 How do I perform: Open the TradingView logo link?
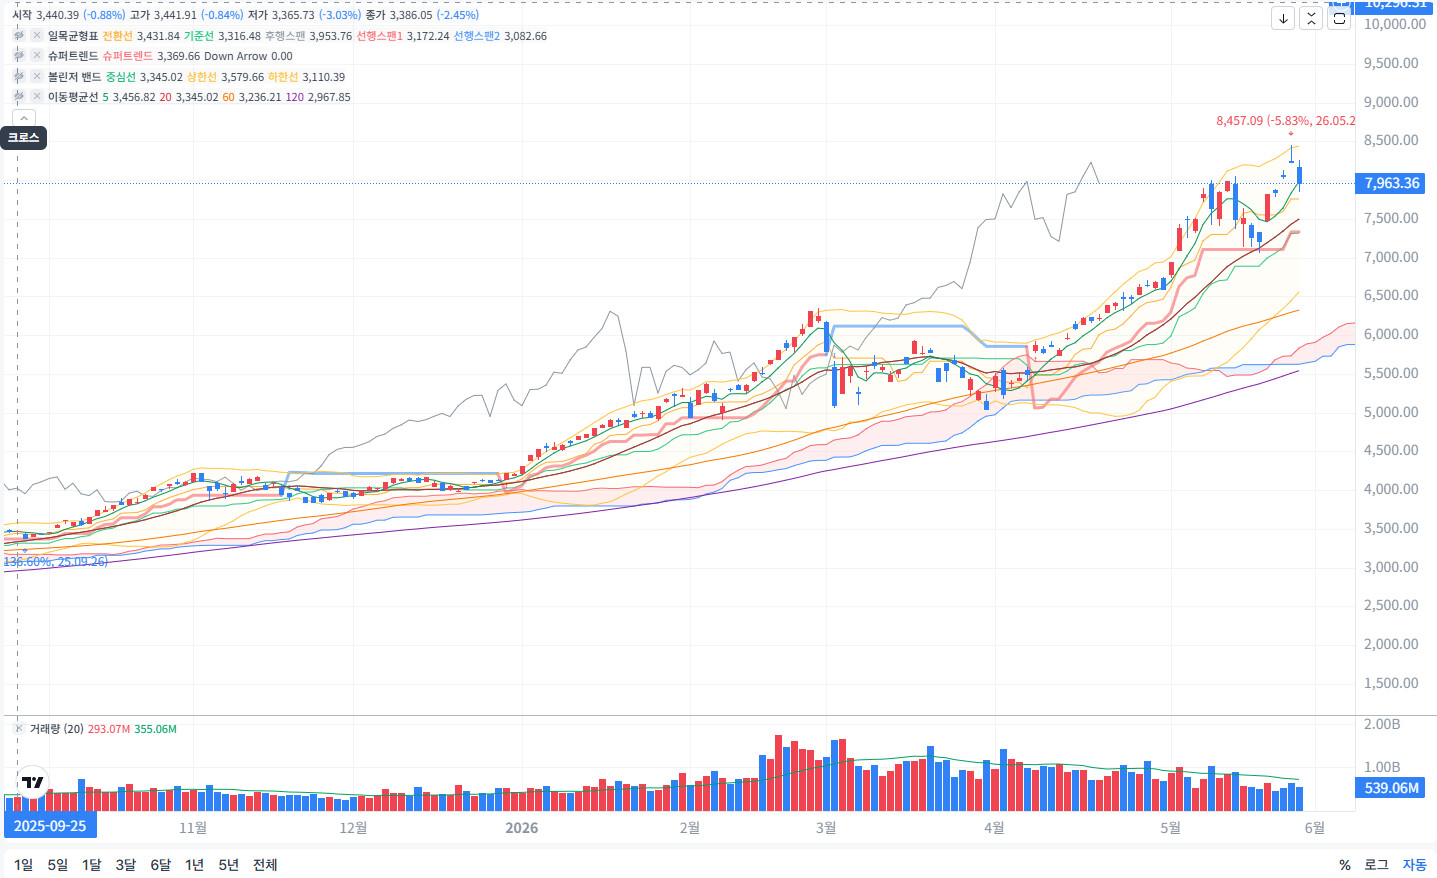(x=33, y=782)
